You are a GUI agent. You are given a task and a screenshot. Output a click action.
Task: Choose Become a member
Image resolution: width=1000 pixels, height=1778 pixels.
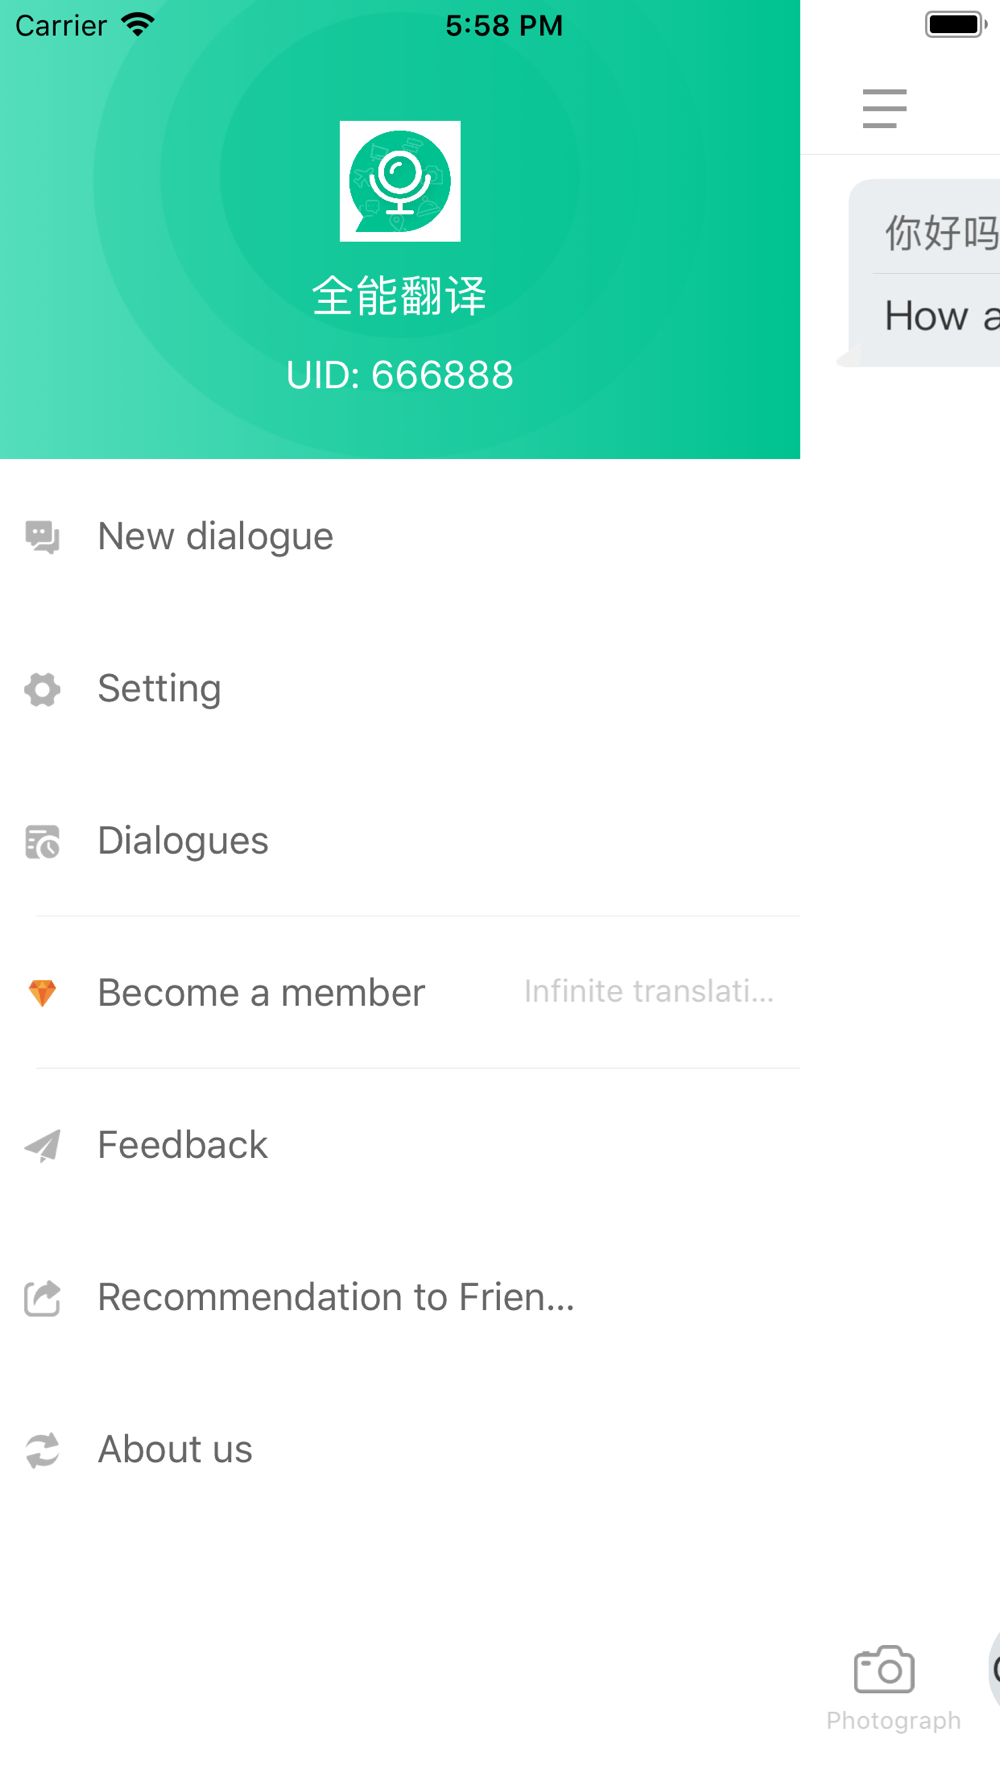(x=400, y=993)
